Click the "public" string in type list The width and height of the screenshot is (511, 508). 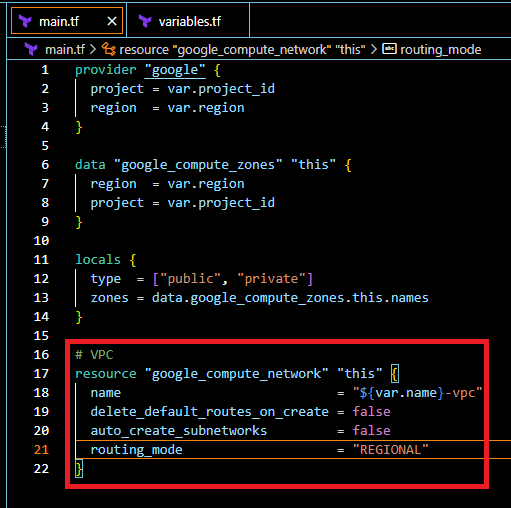(x=190, y=279)
